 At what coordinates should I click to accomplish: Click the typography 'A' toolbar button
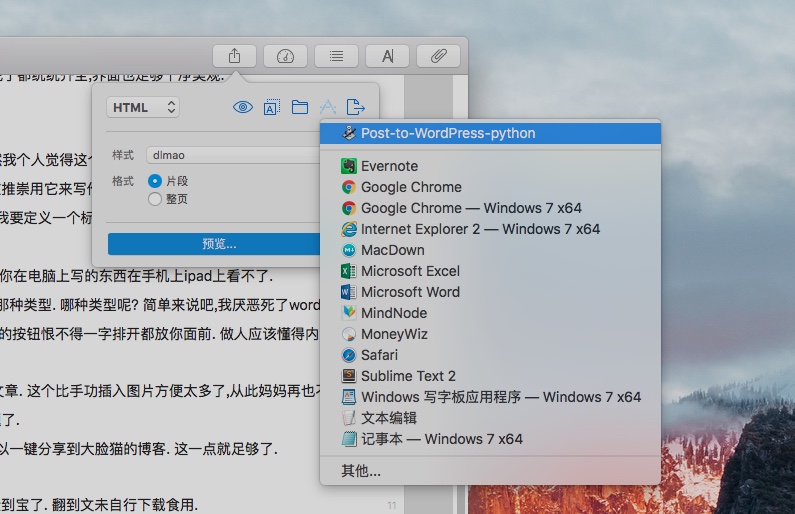tap(387, 56)
